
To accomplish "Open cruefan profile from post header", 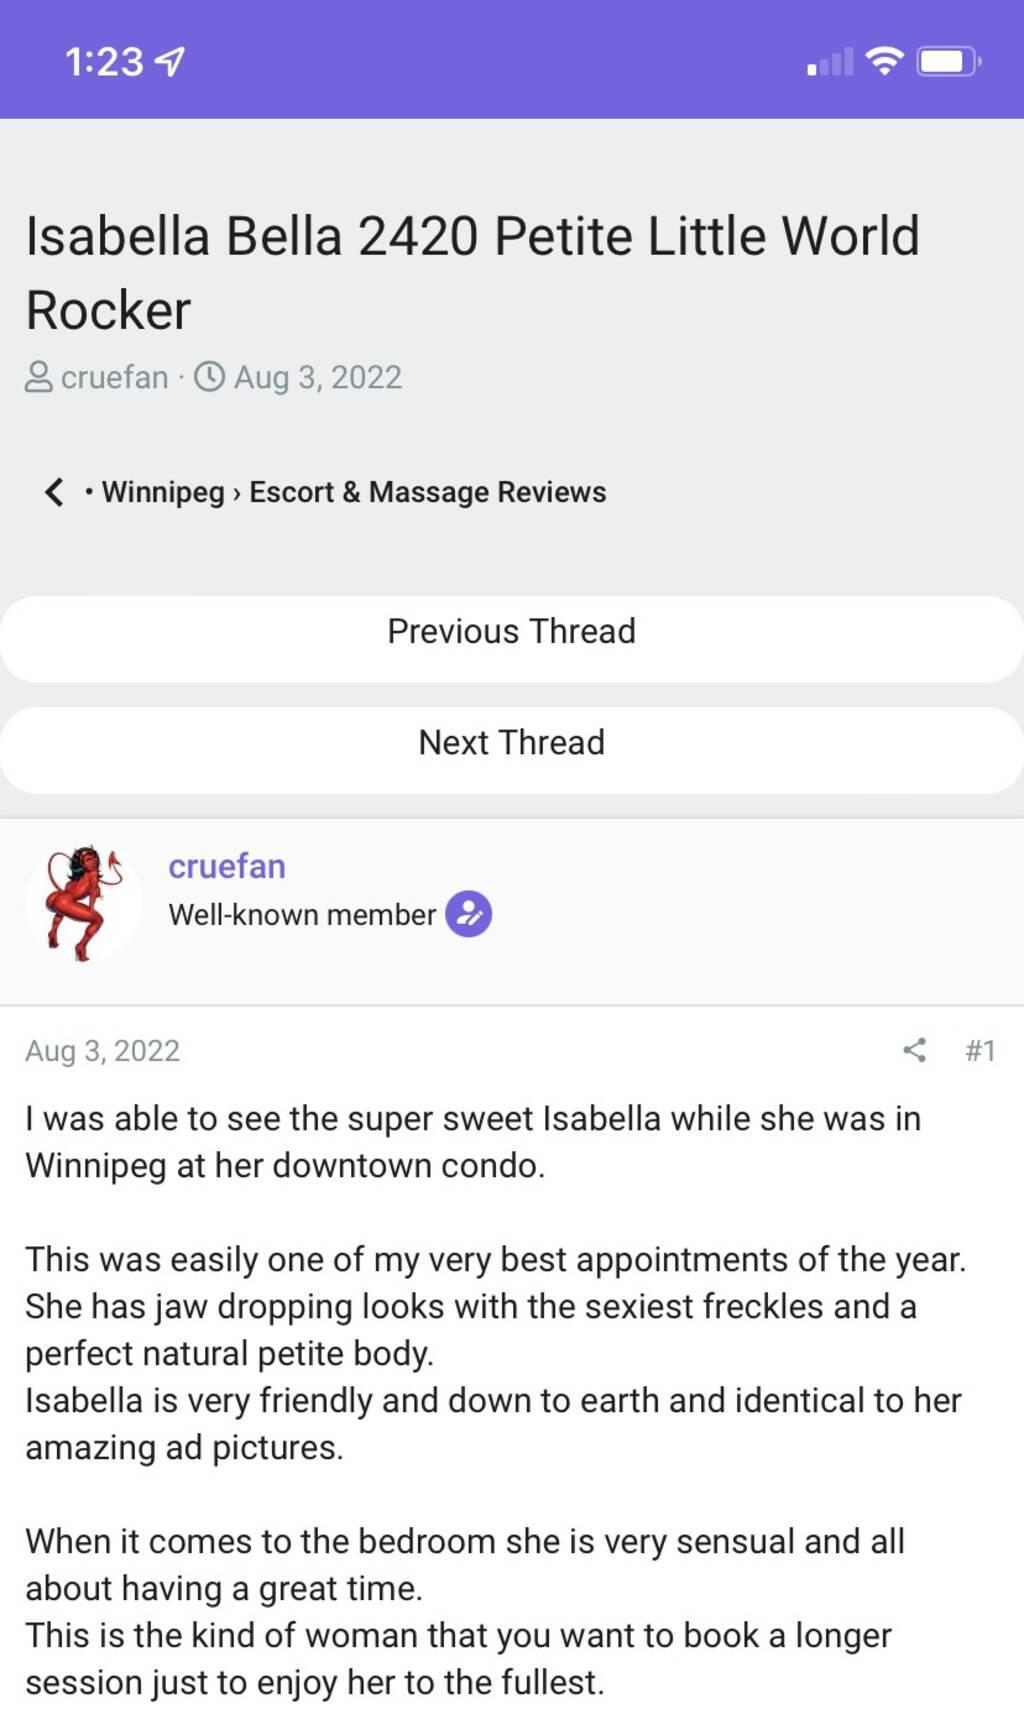I will 226,866.
